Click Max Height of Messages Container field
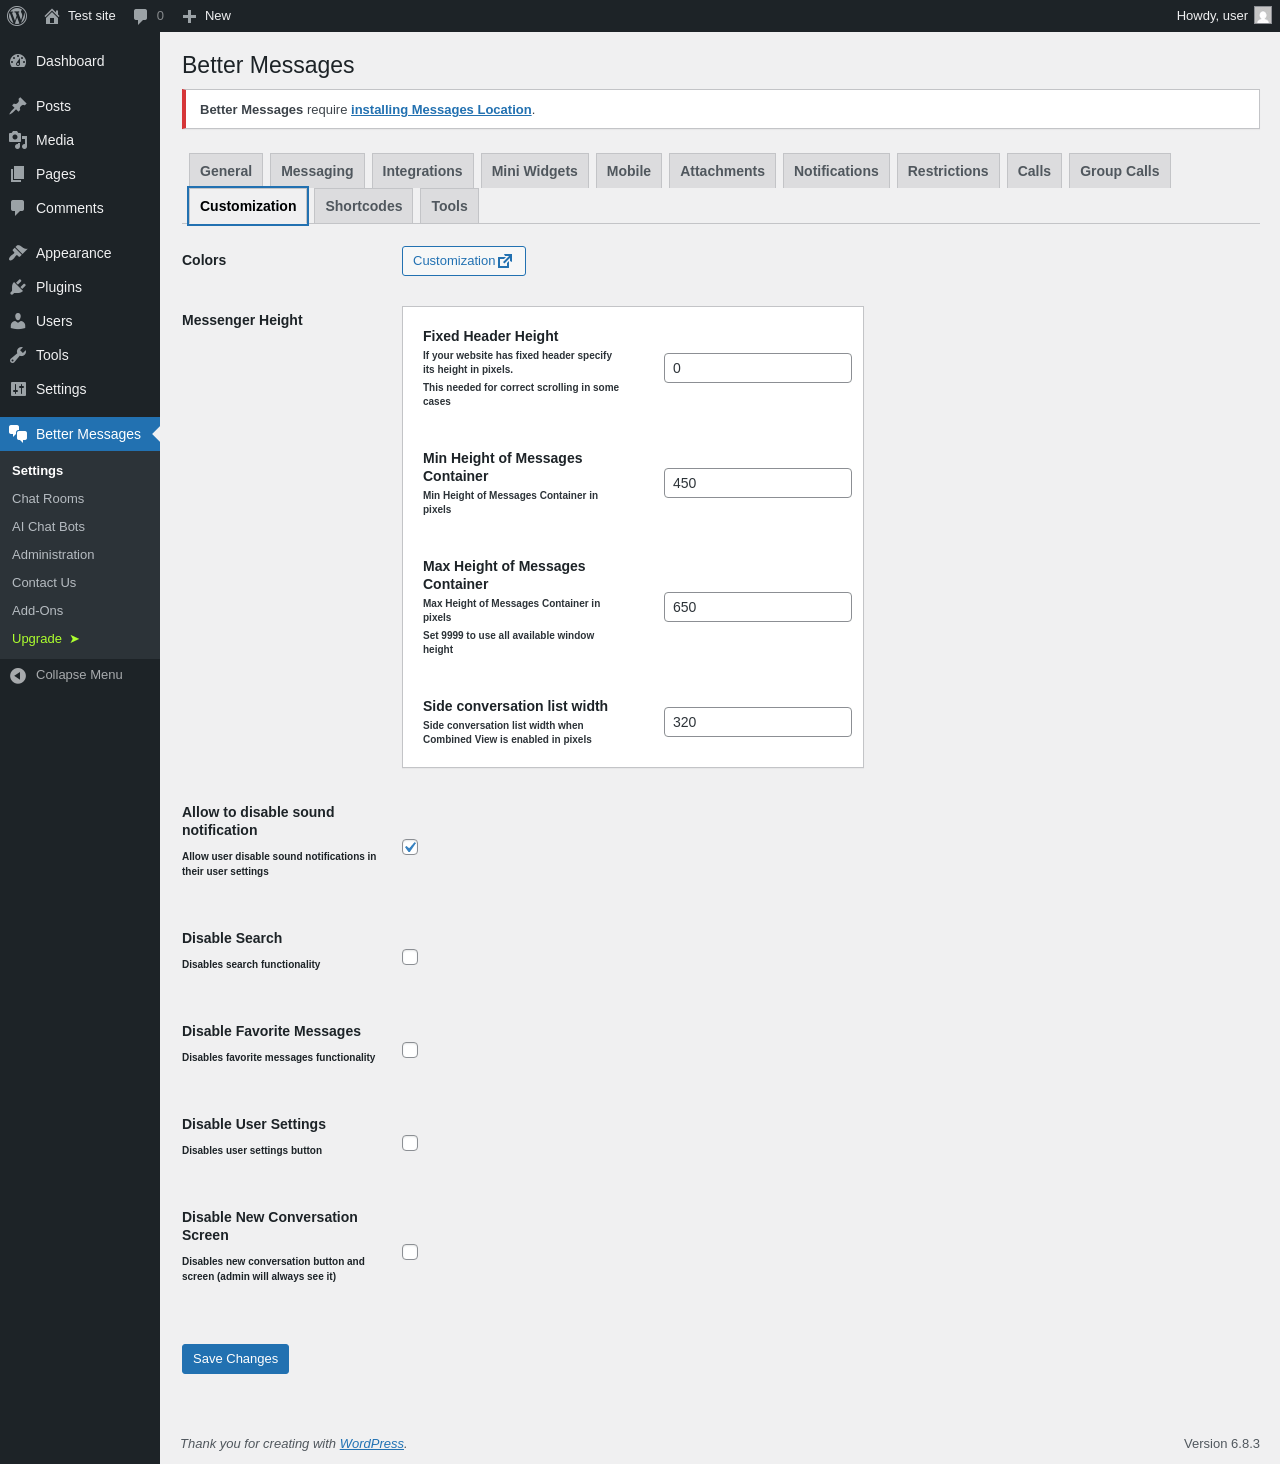 click(x=758, y=607)
